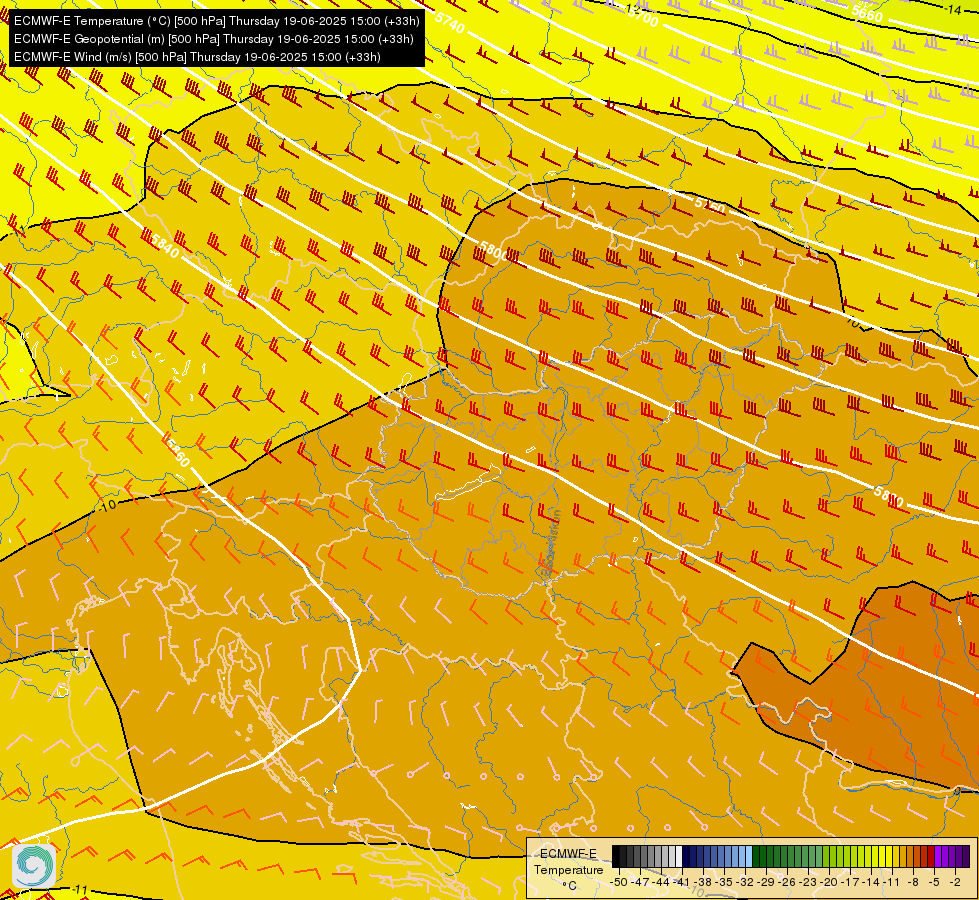This screenshot has height=900, width=979.
Task: Click the -10 isotherm label on the map
Action: pyautogui.click(x=108, y=505)
